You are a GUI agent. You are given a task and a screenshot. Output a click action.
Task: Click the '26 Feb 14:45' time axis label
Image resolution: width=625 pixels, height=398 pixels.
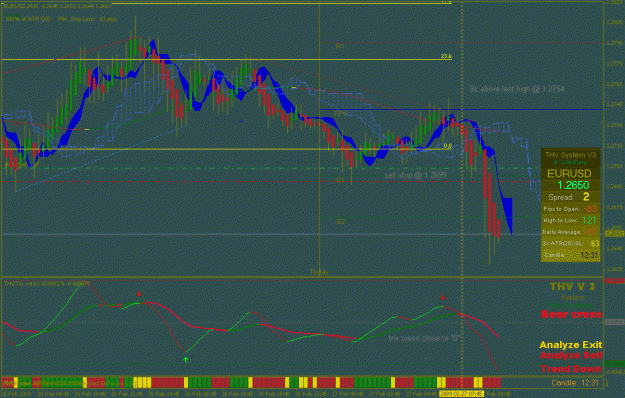click(164, 394)
